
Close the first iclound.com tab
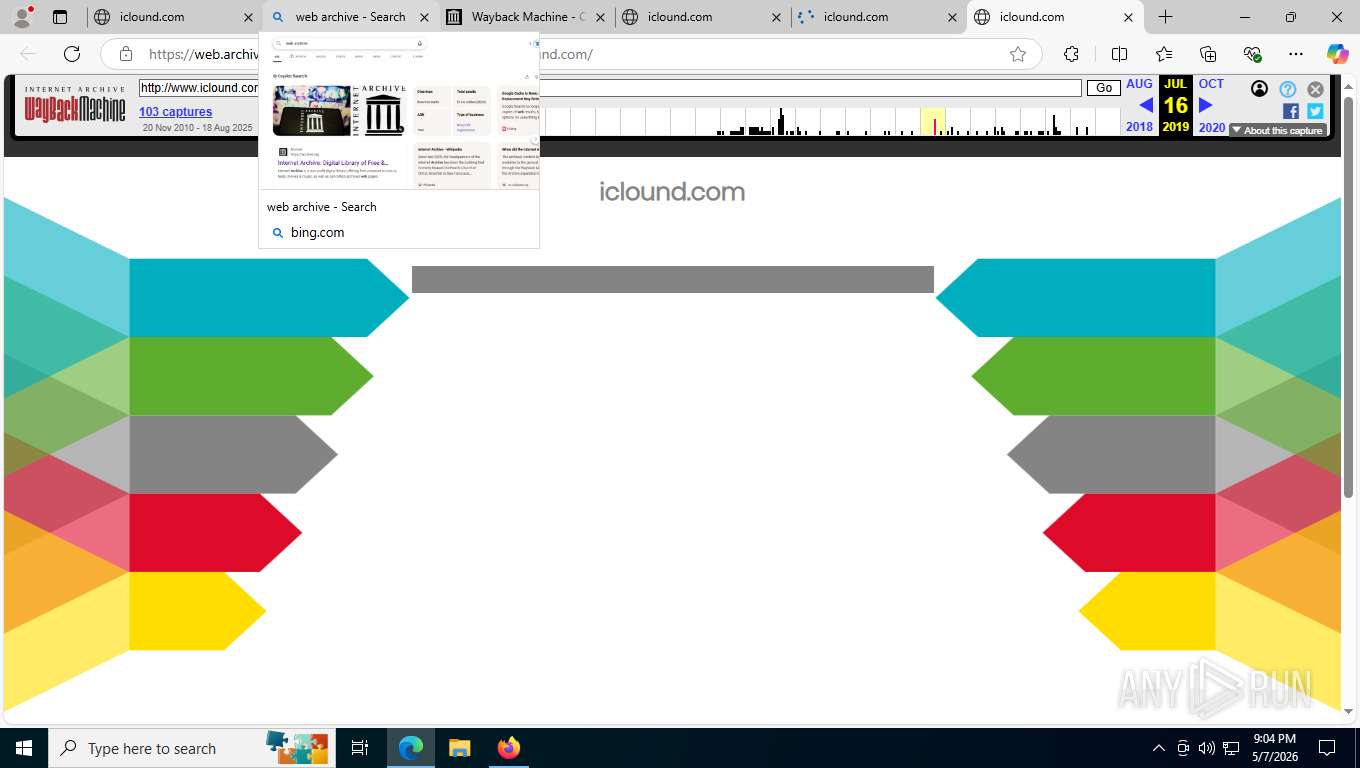tap(248, 17)
